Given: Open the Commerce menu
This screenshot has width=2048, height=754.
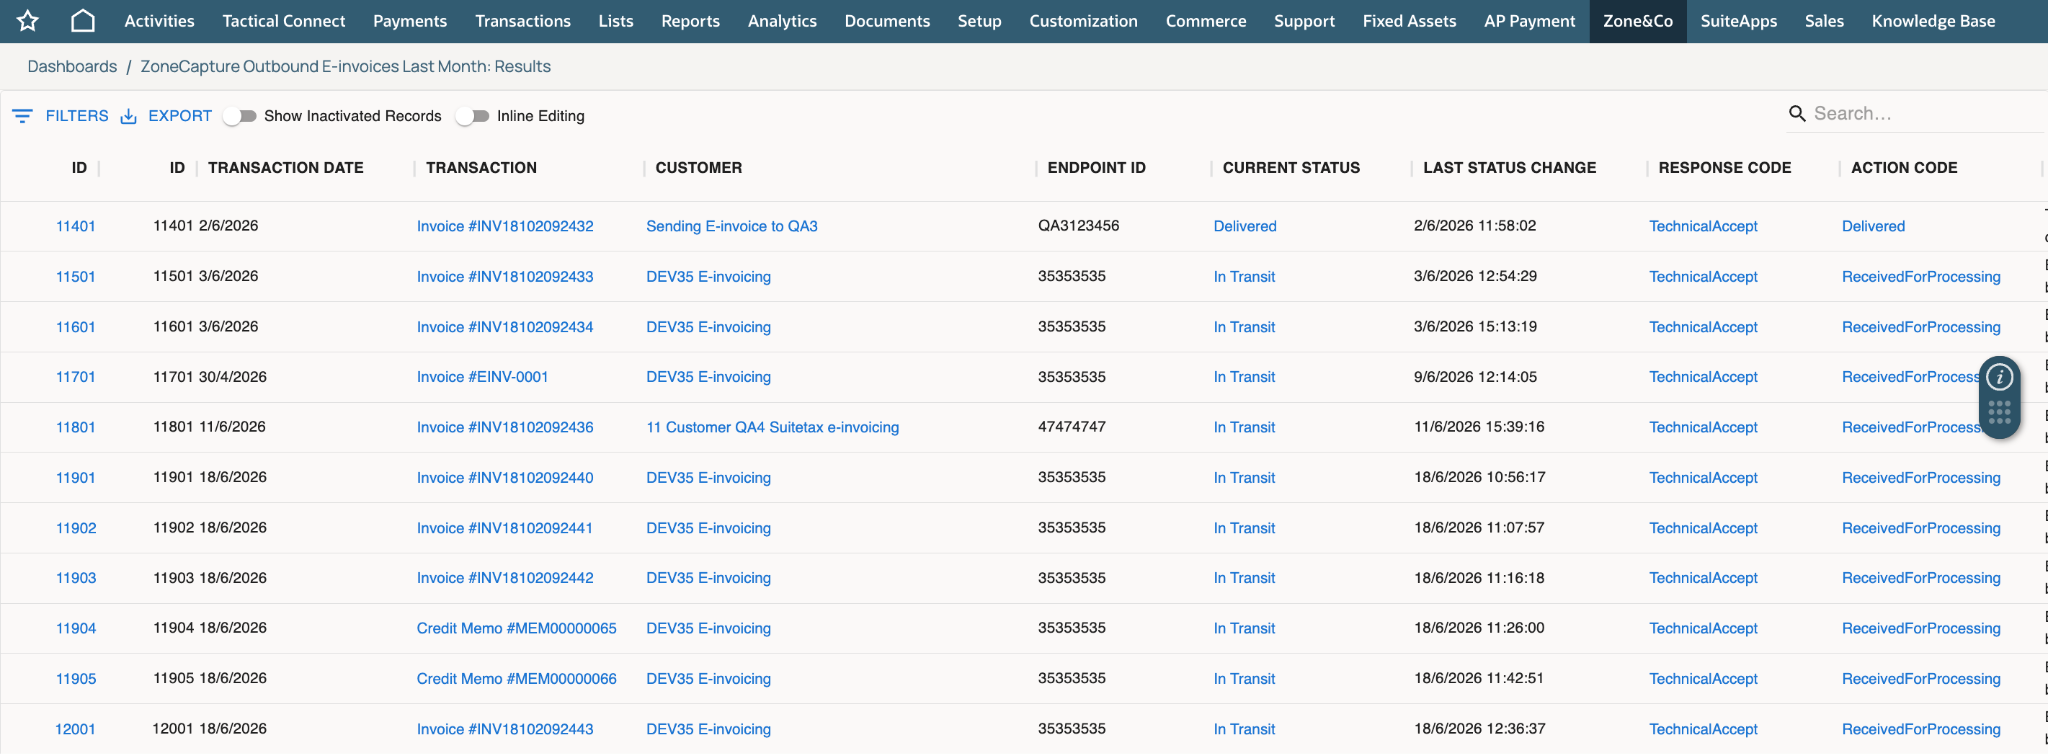Looking at the screenshot, I should click(1205, 21).
